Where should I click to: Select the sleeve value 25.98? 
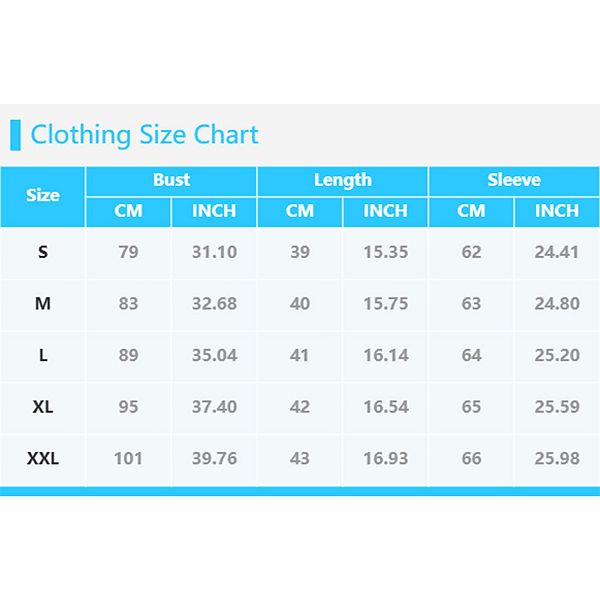point(557,459)
